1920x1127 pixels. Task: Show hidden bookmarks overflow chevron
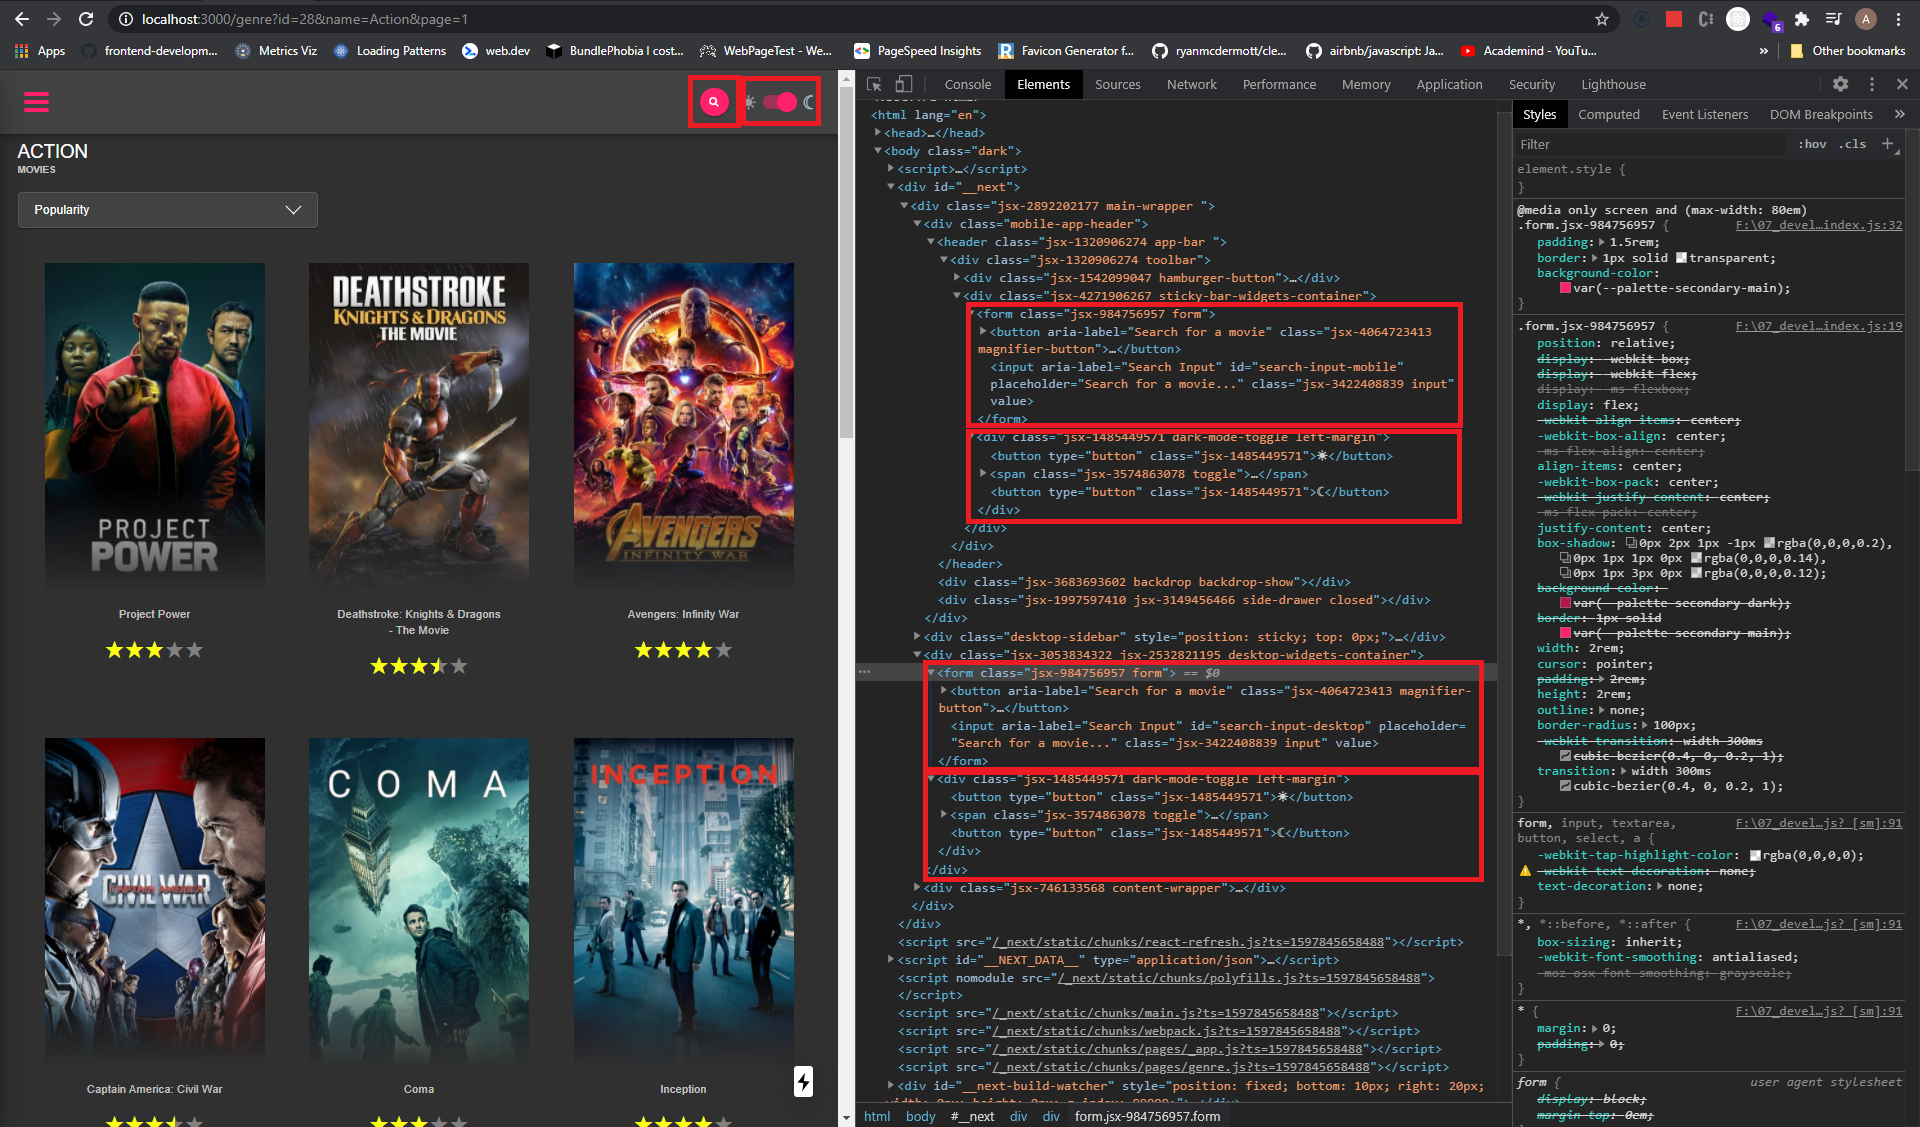(1764, 51)
